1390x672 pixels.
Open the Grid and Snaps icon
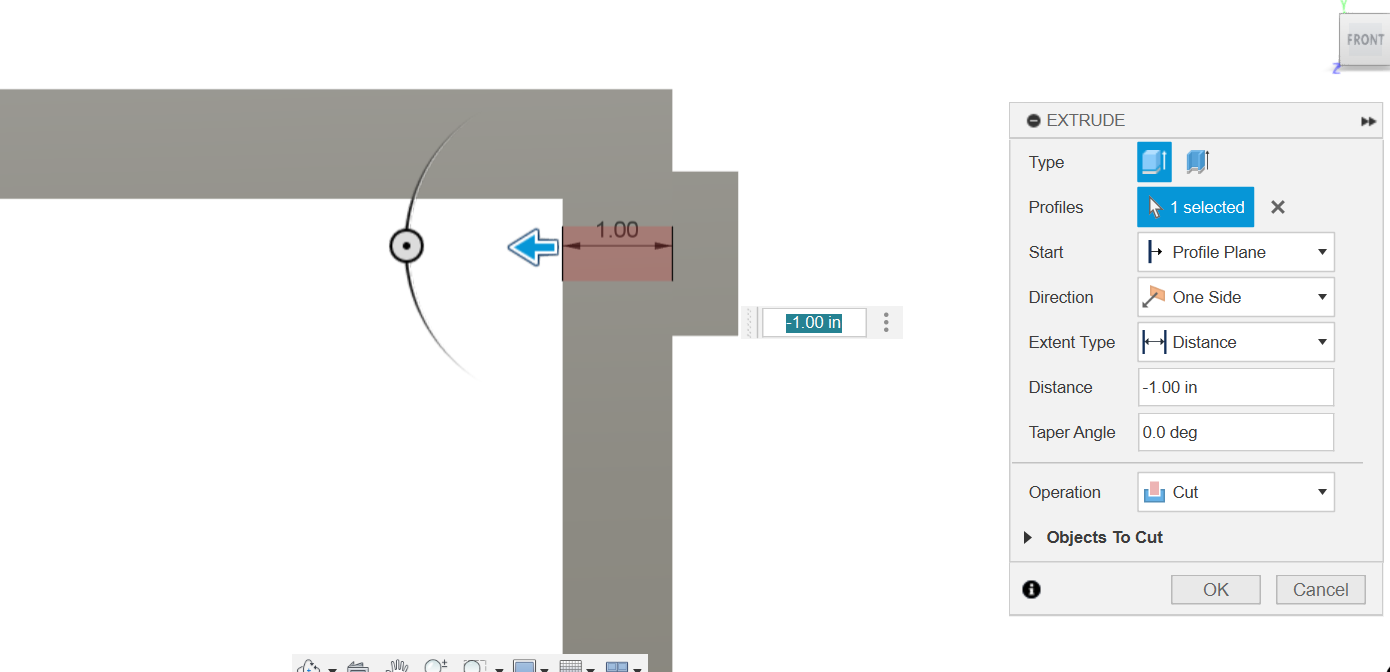click(571, 667)
